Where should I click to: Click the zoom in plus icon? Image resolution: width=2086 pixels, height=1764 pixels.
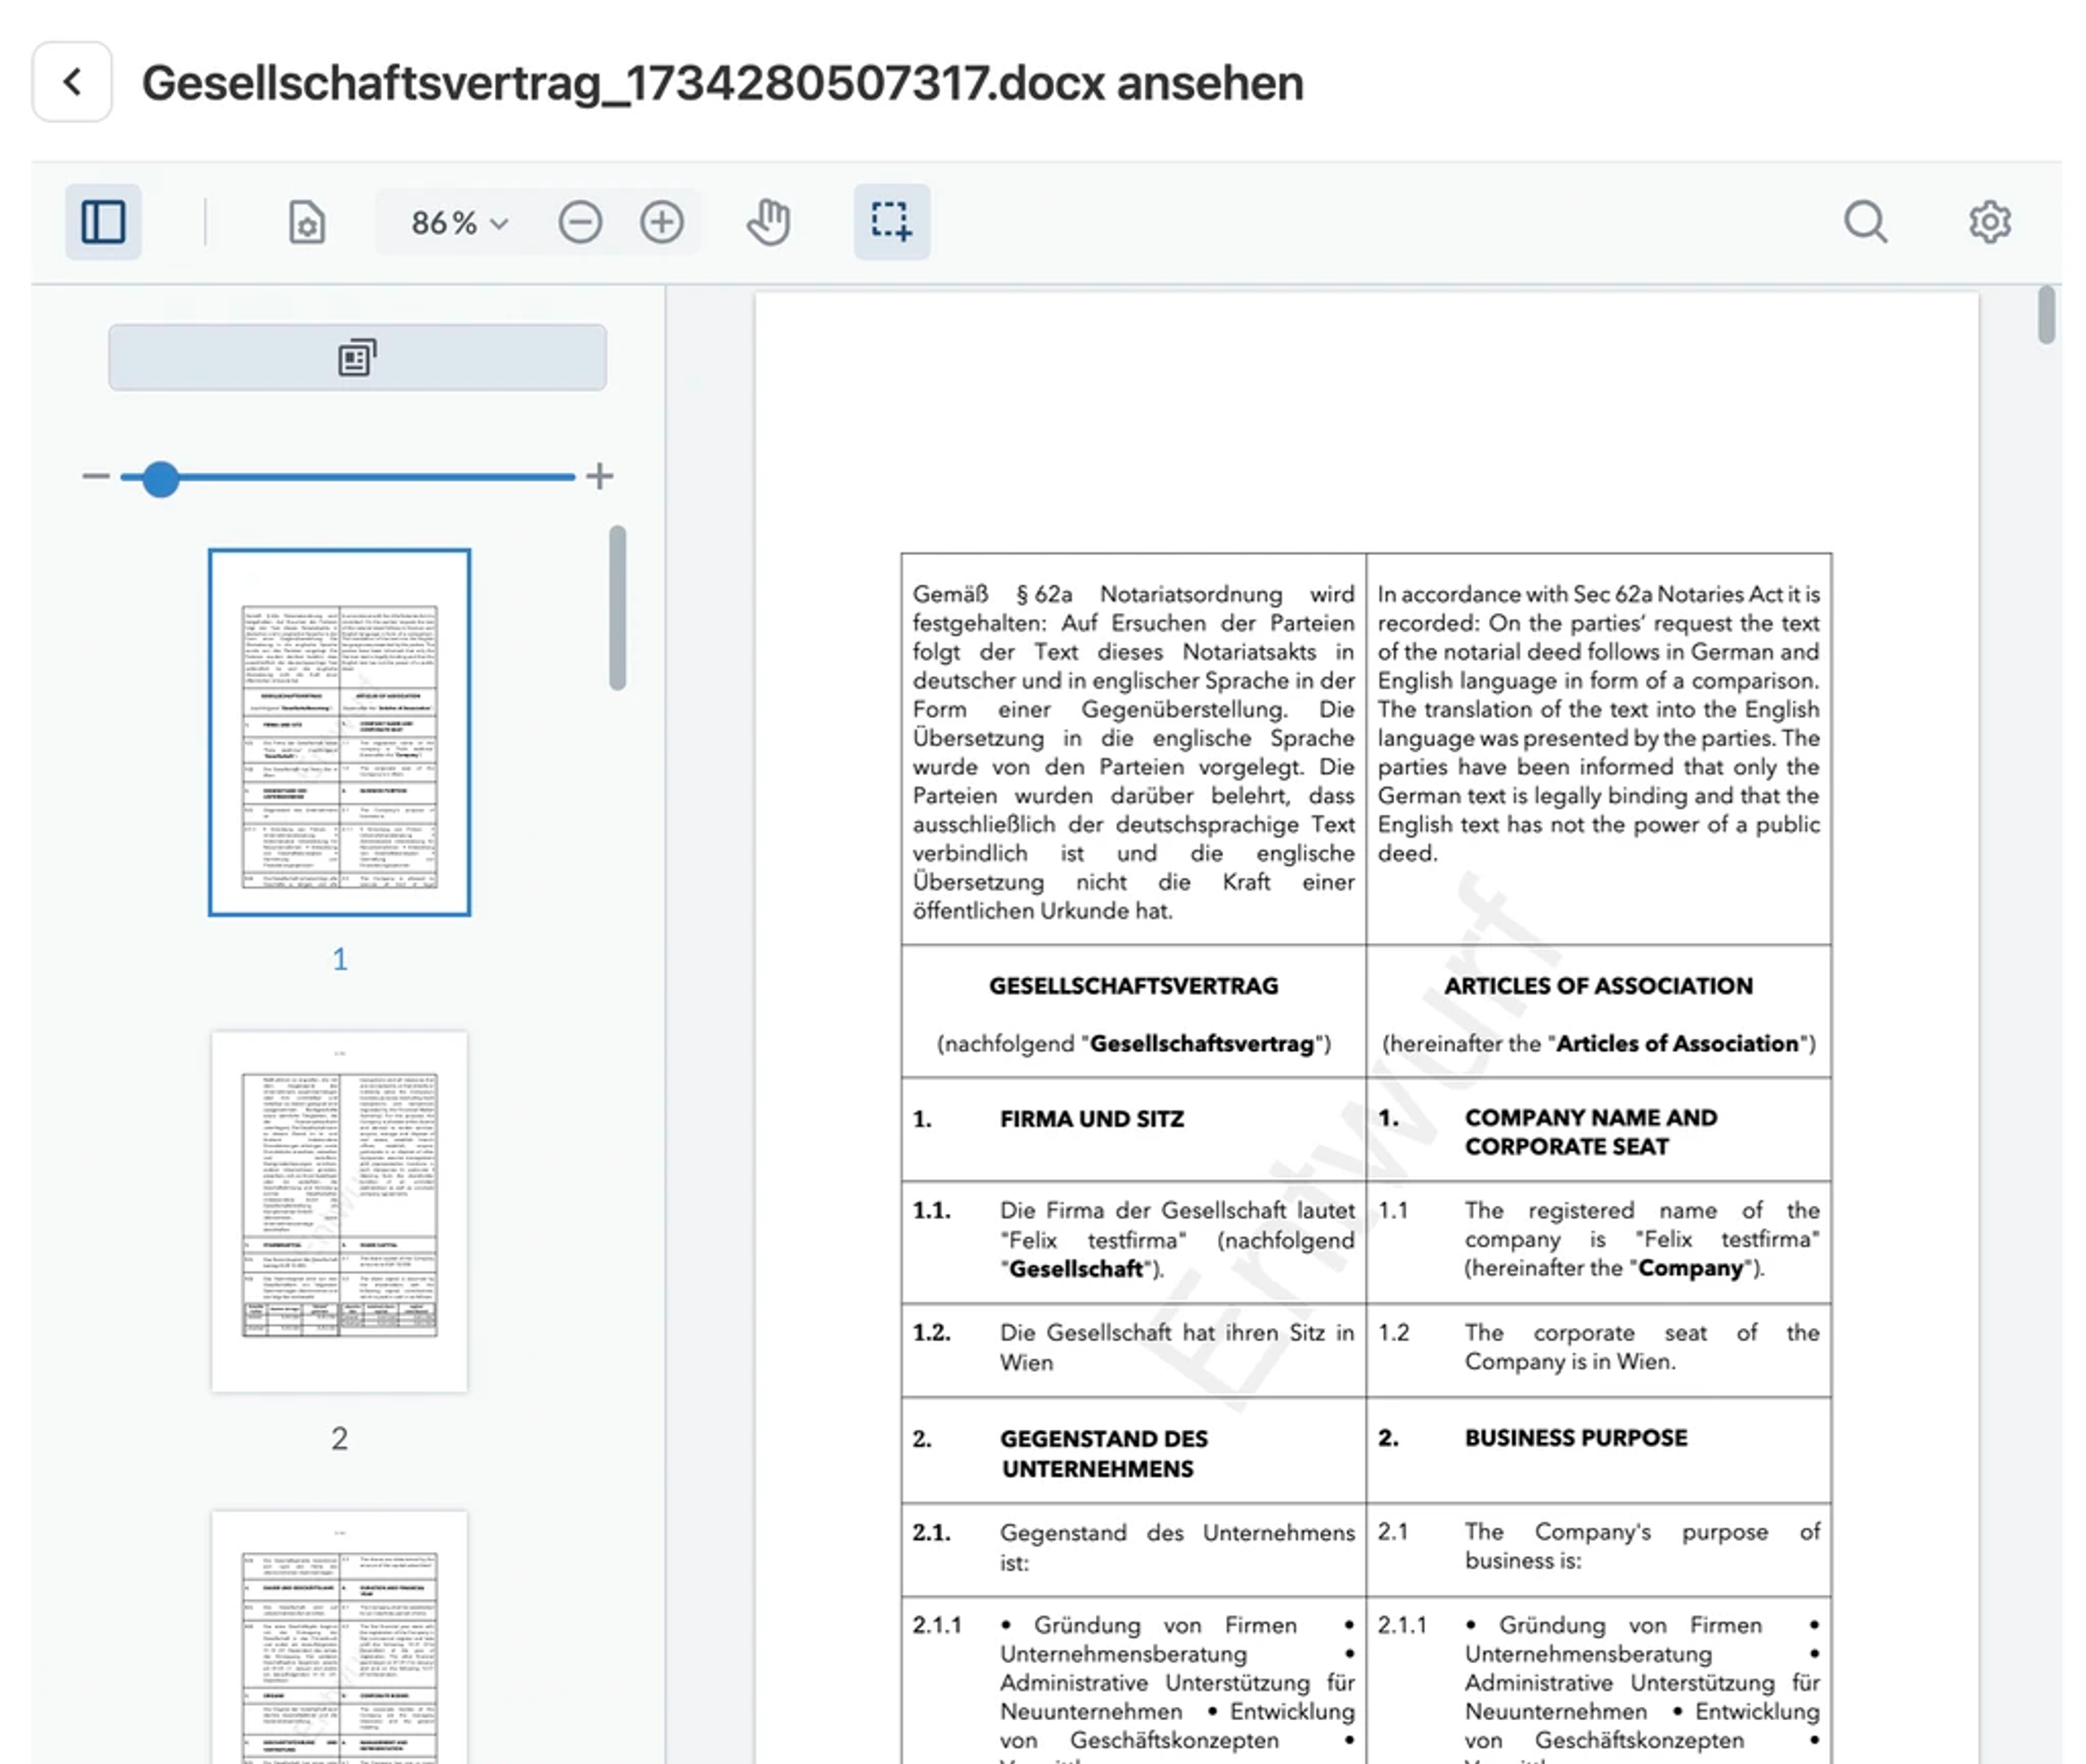[x=661, y=222]
